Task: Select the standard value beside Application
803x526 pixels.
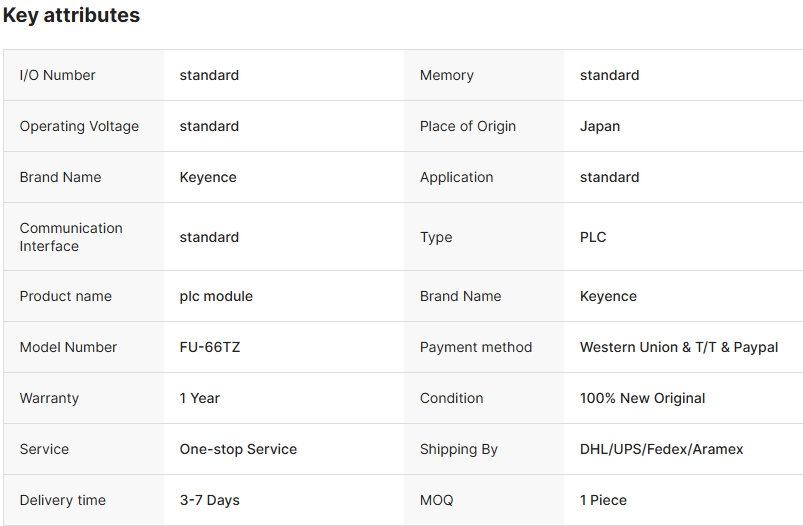Action: pos(609,177)
